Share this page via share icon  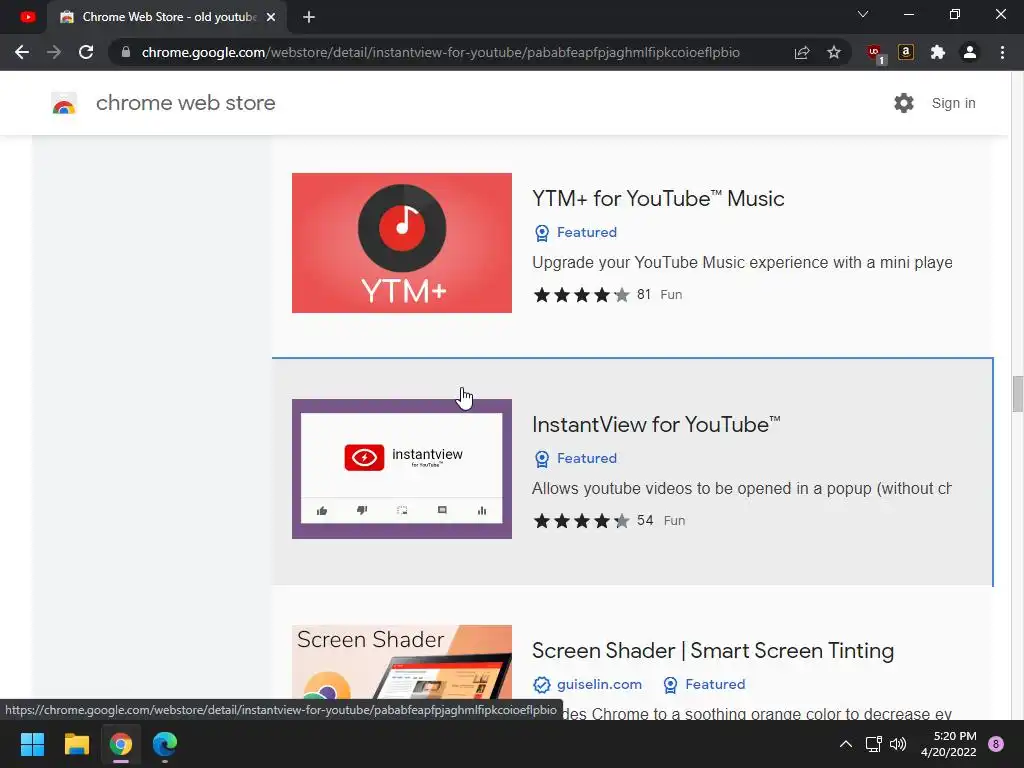802,52
